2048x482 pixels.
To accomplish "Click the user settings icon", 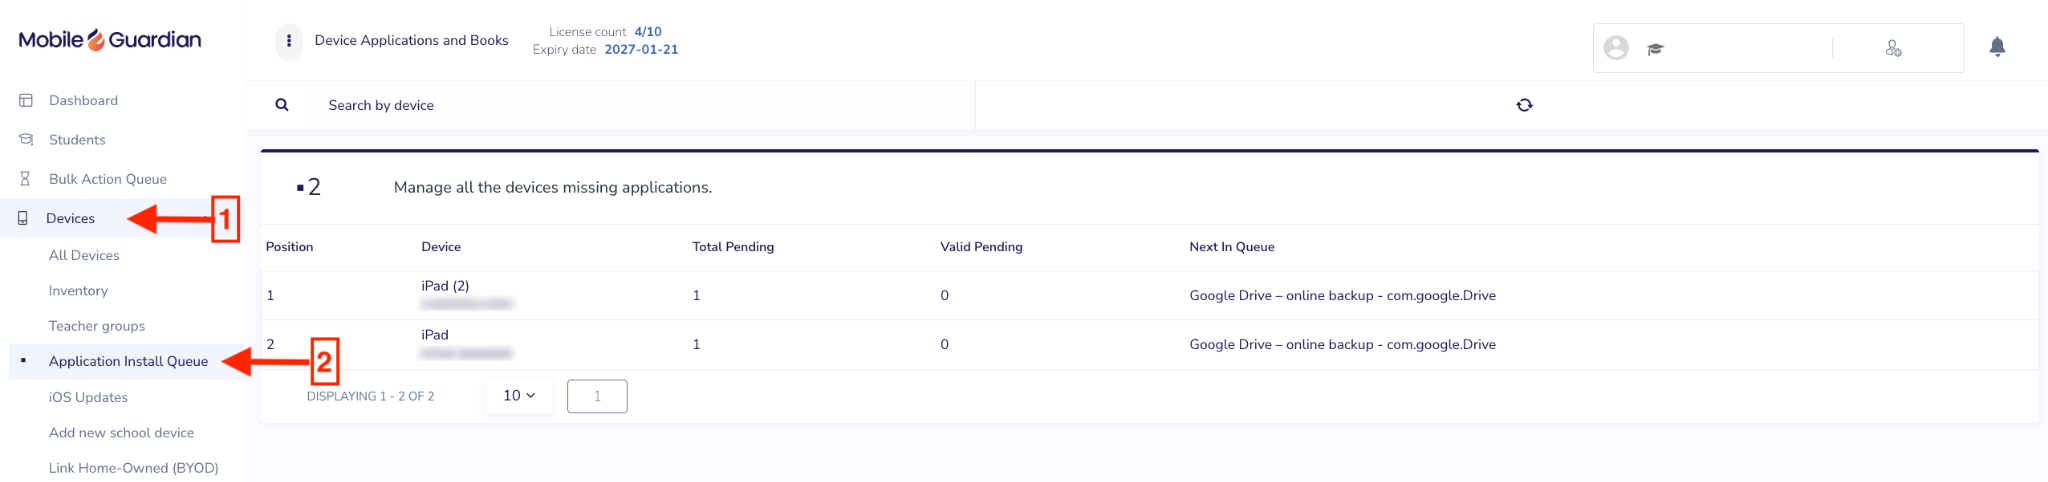I will (1893, 48).
